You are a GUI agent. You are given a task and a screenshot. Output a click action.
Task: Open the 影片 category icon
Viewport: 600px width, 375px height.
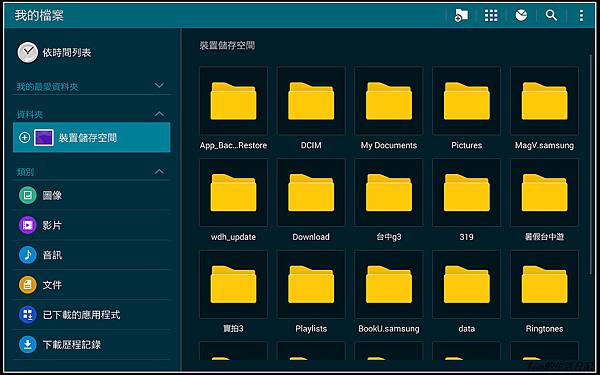(28, 225)
